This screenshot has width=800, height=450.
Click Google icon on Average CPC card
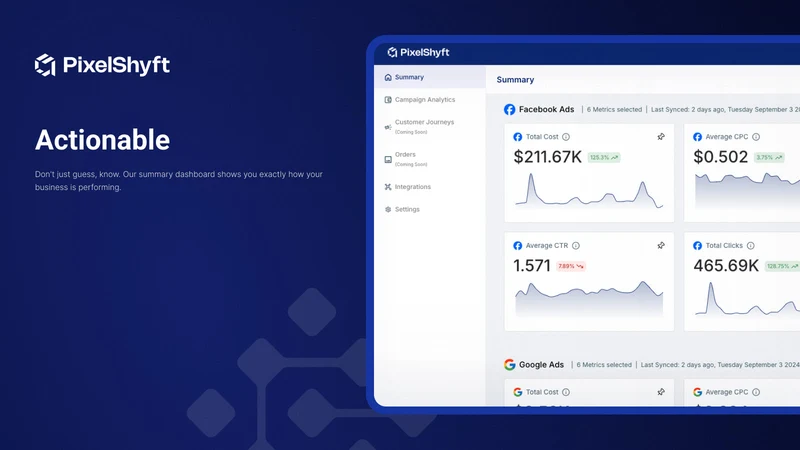697,392
